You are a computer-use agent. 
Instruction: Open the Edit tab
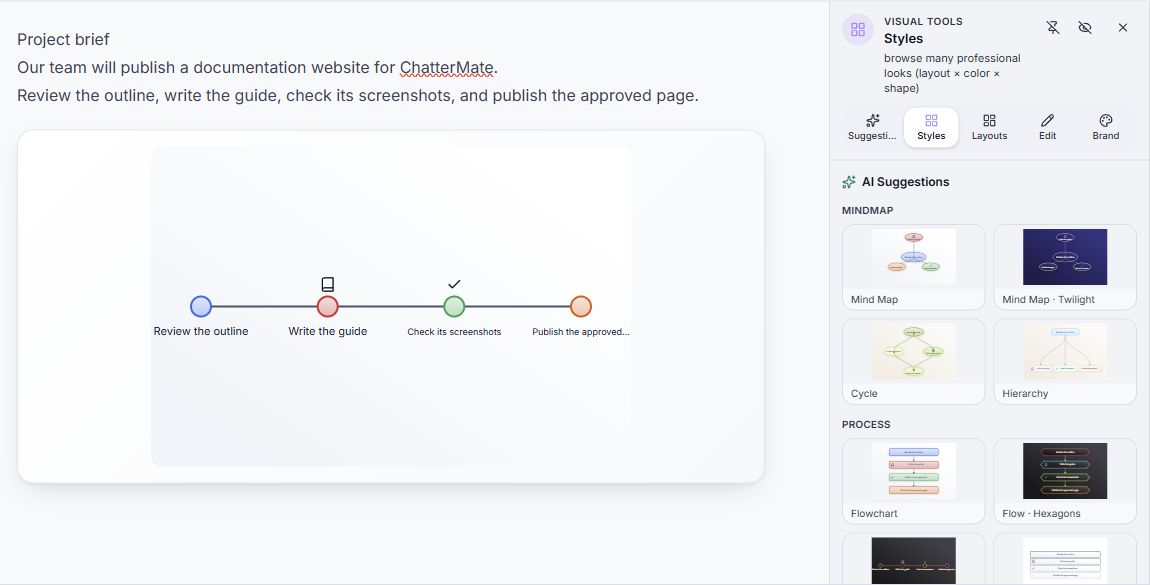click(1047, 128)
